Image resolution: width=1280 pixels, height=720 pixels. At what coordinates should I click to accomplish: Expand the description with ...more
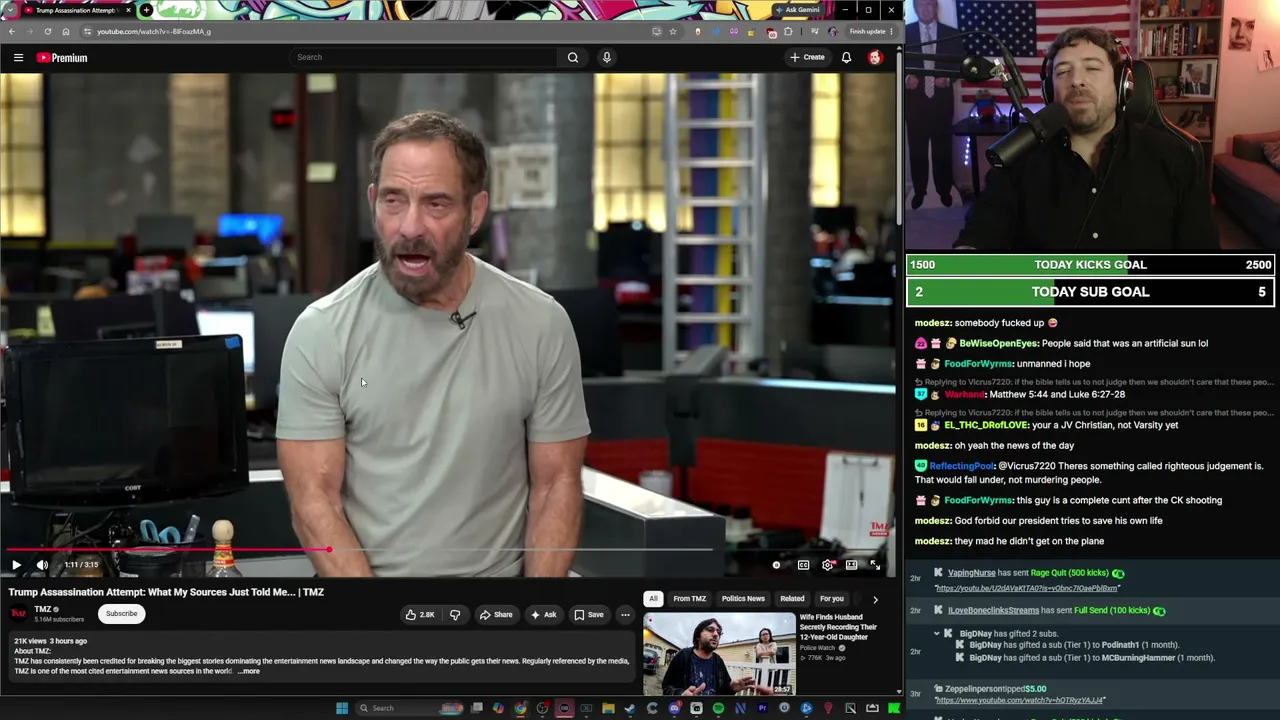249,672
